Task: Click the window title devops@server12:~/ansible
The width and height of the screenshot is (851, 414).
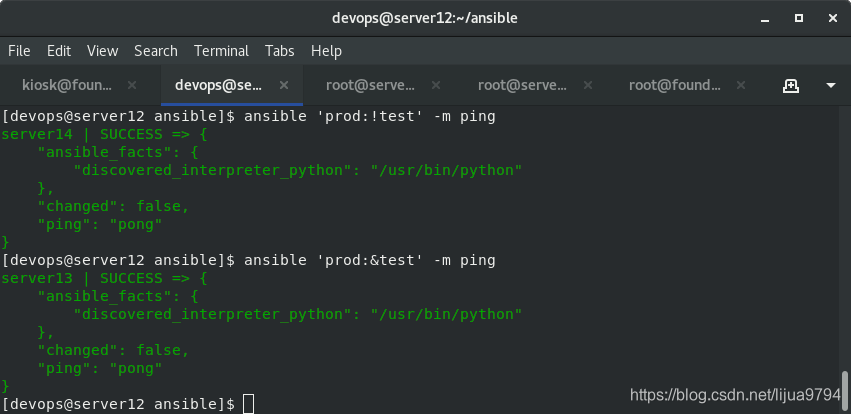Action: coord(425,18)
